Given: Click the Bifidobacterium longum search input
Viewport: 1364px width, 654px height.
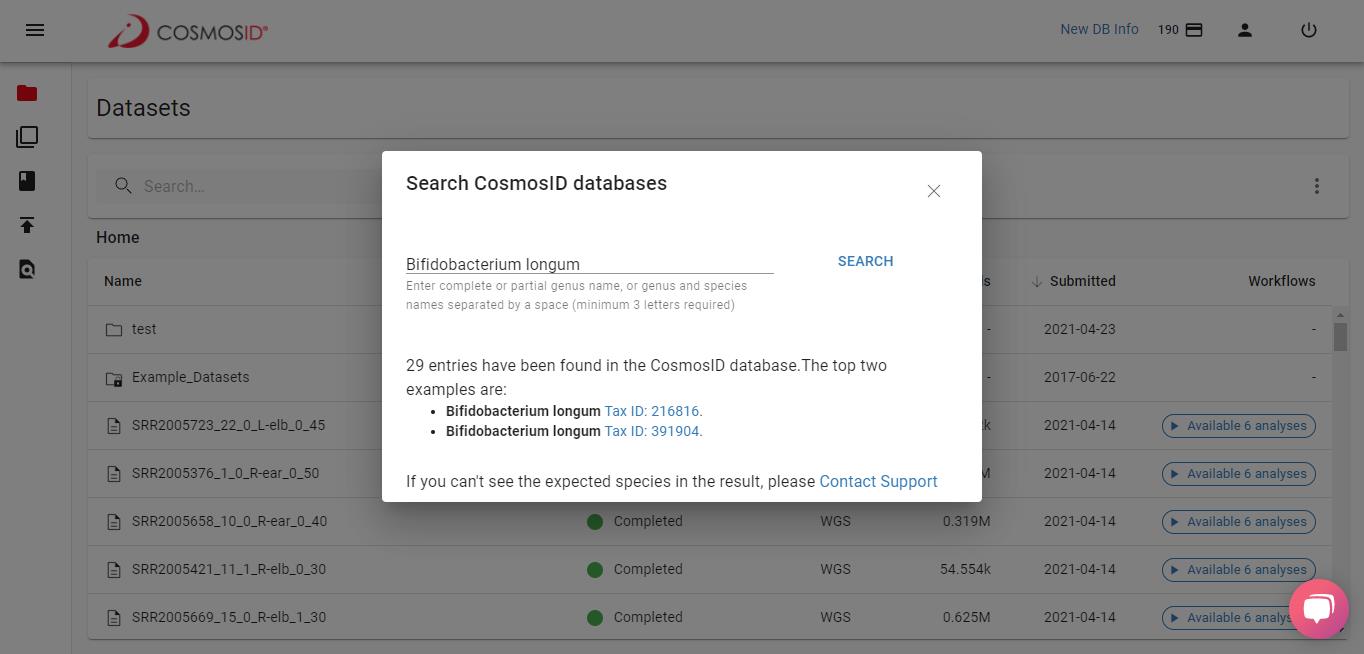Looking at the screenshot, I should coord(590,264).
